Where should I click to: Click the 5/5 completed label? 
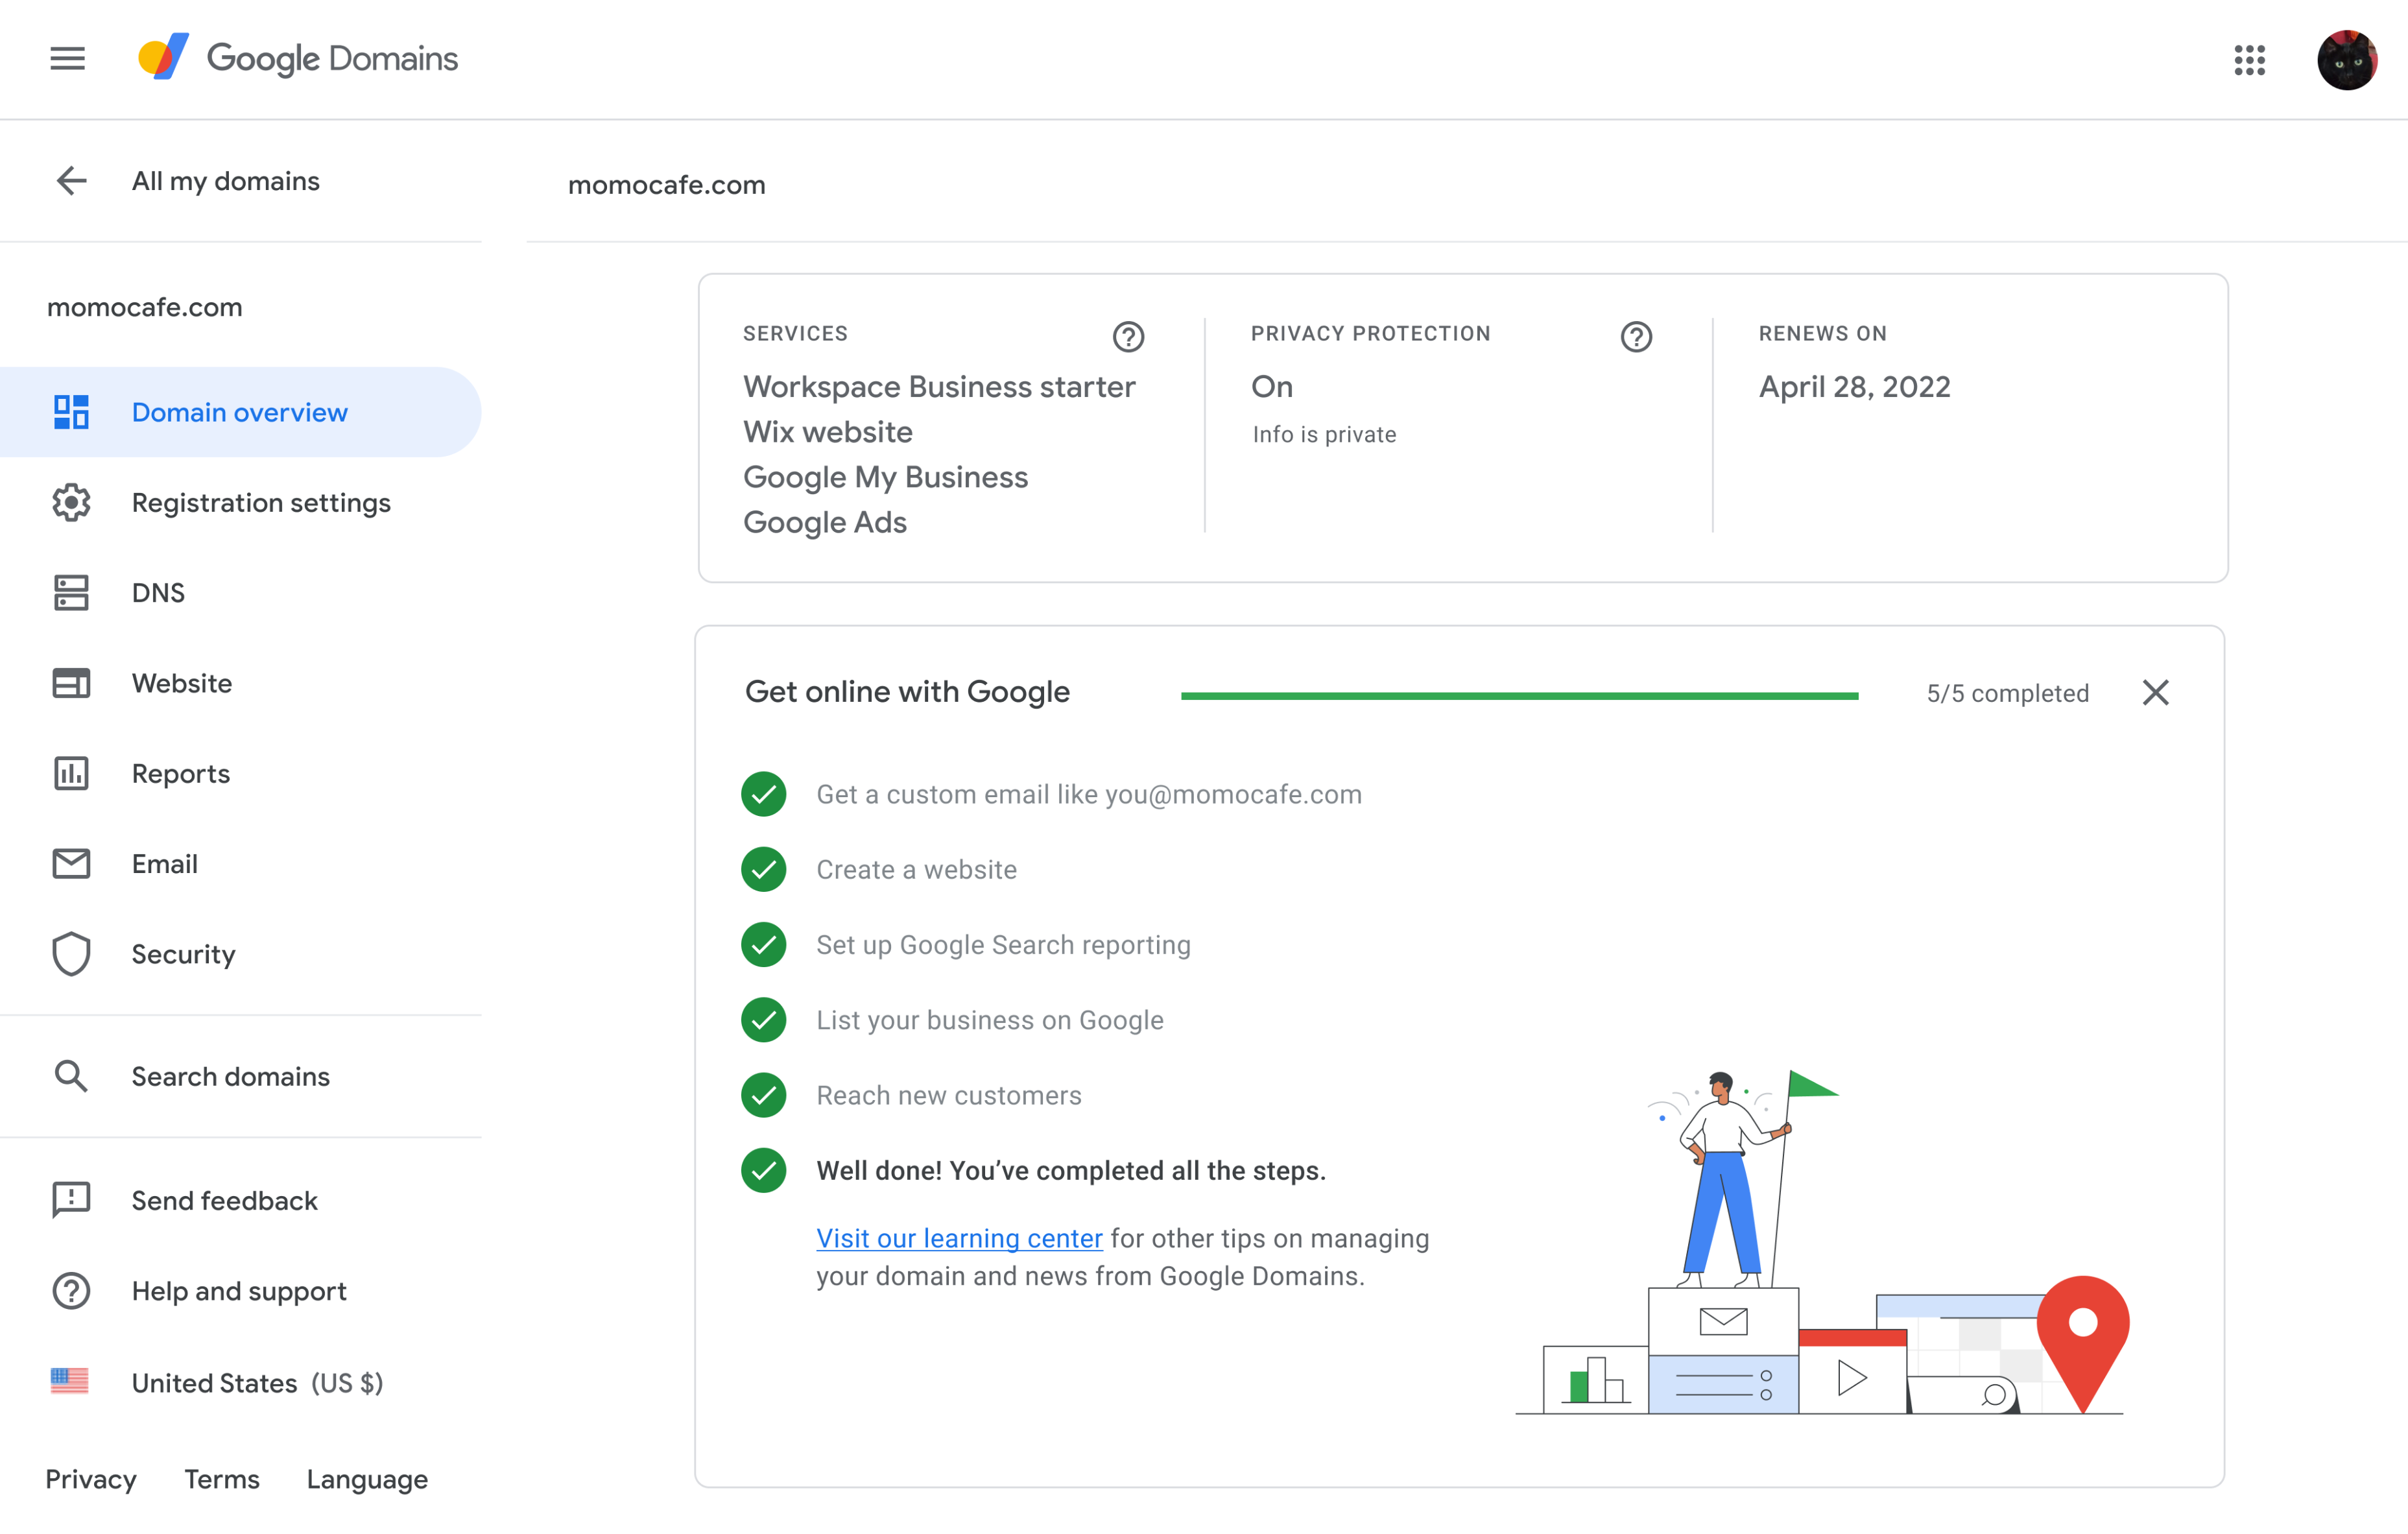(2007, 693)
